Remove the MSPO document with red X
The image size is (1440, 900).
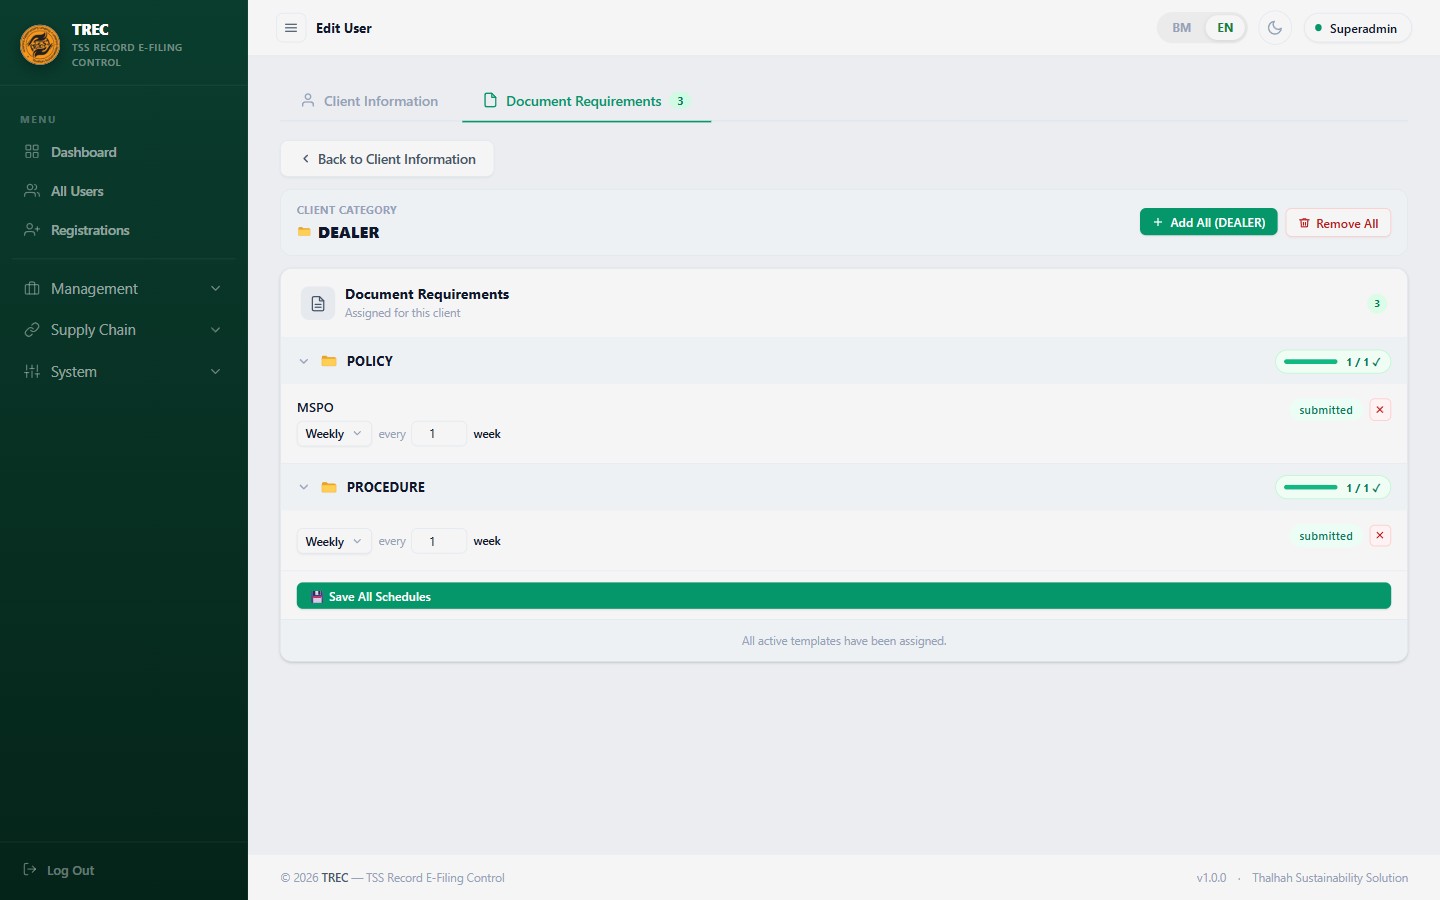pyautogui.click(x=1380, y=410)
